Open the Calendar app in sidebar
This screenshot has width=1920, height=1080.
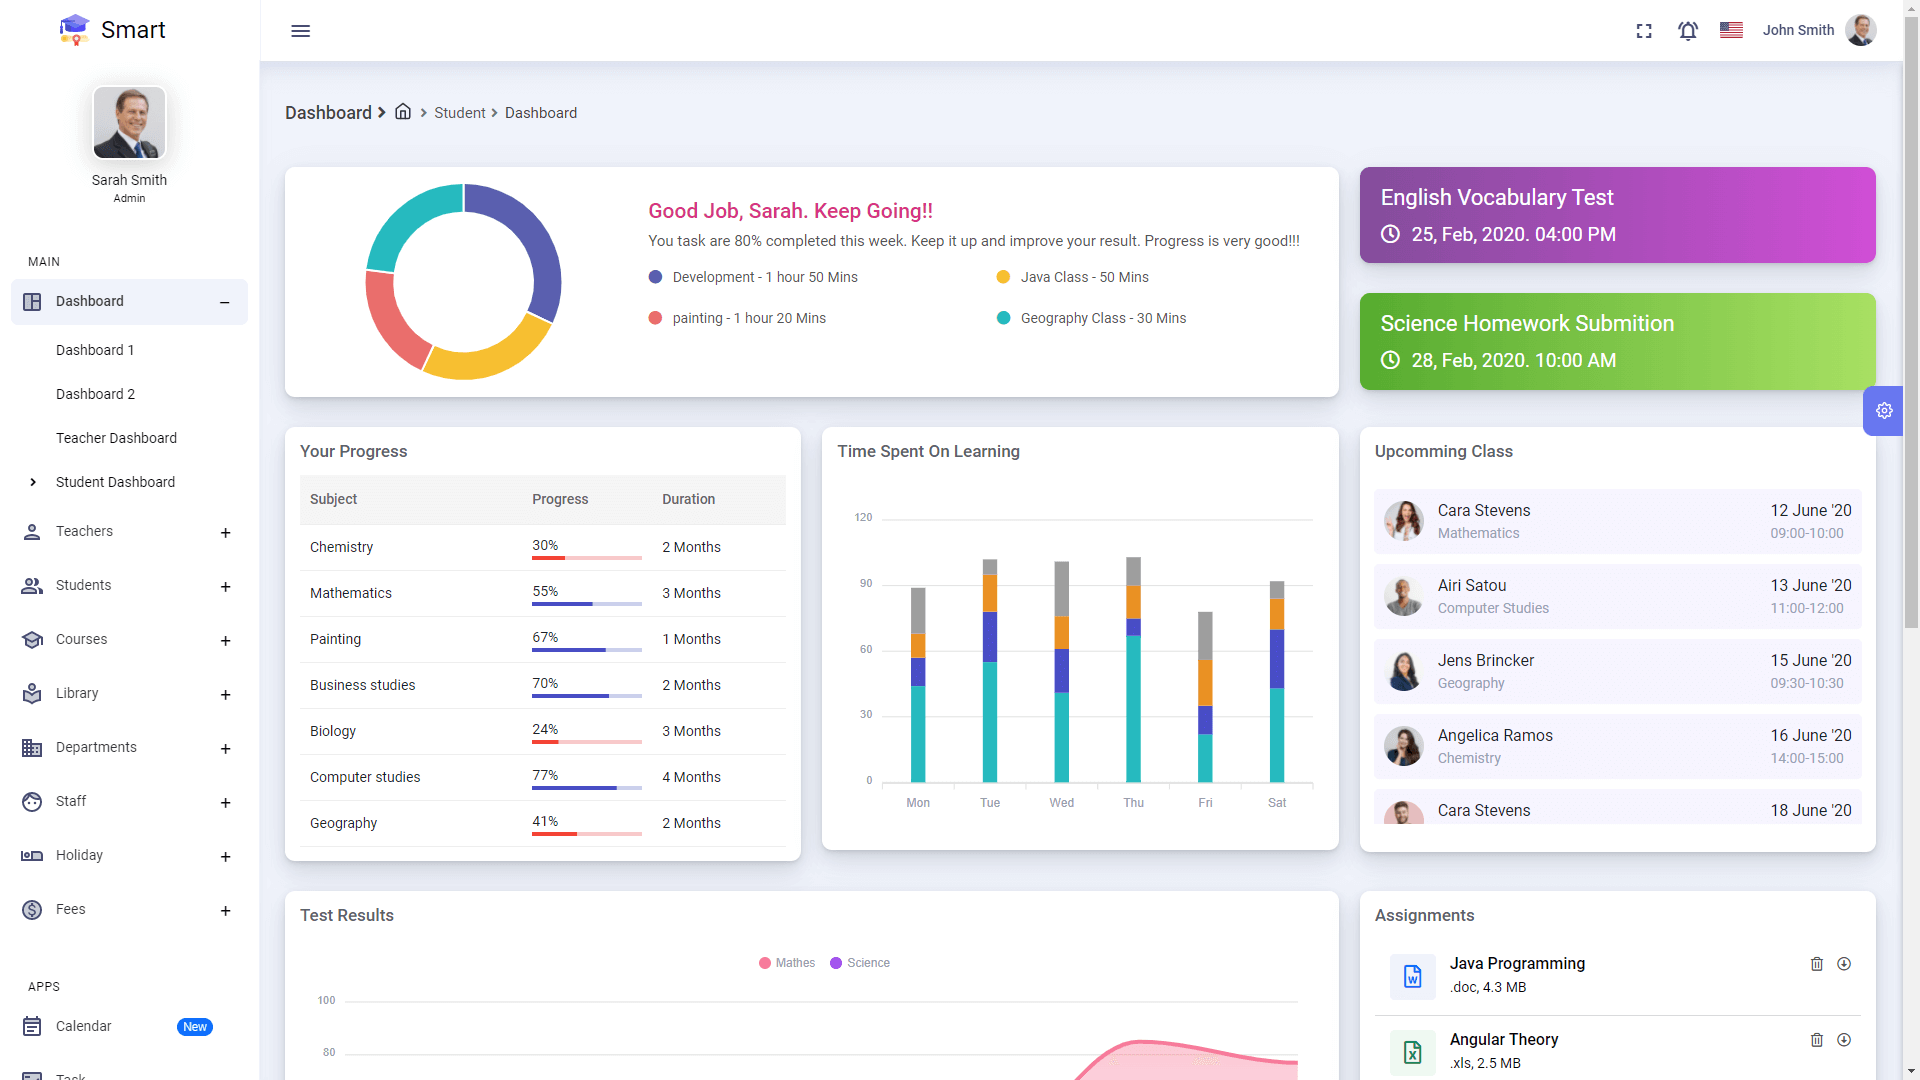(84, 1026)
